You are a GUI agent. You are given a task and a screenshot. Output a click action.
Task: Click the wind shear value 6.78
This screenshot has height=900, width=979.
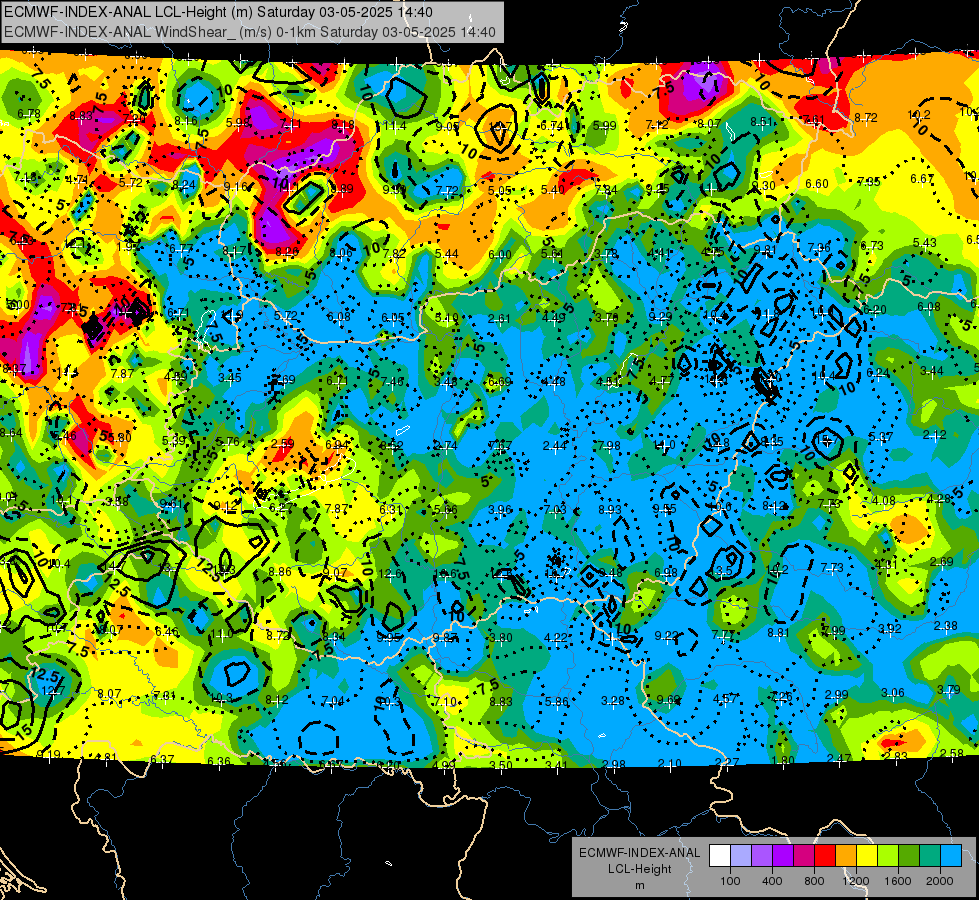coord(29,114)
